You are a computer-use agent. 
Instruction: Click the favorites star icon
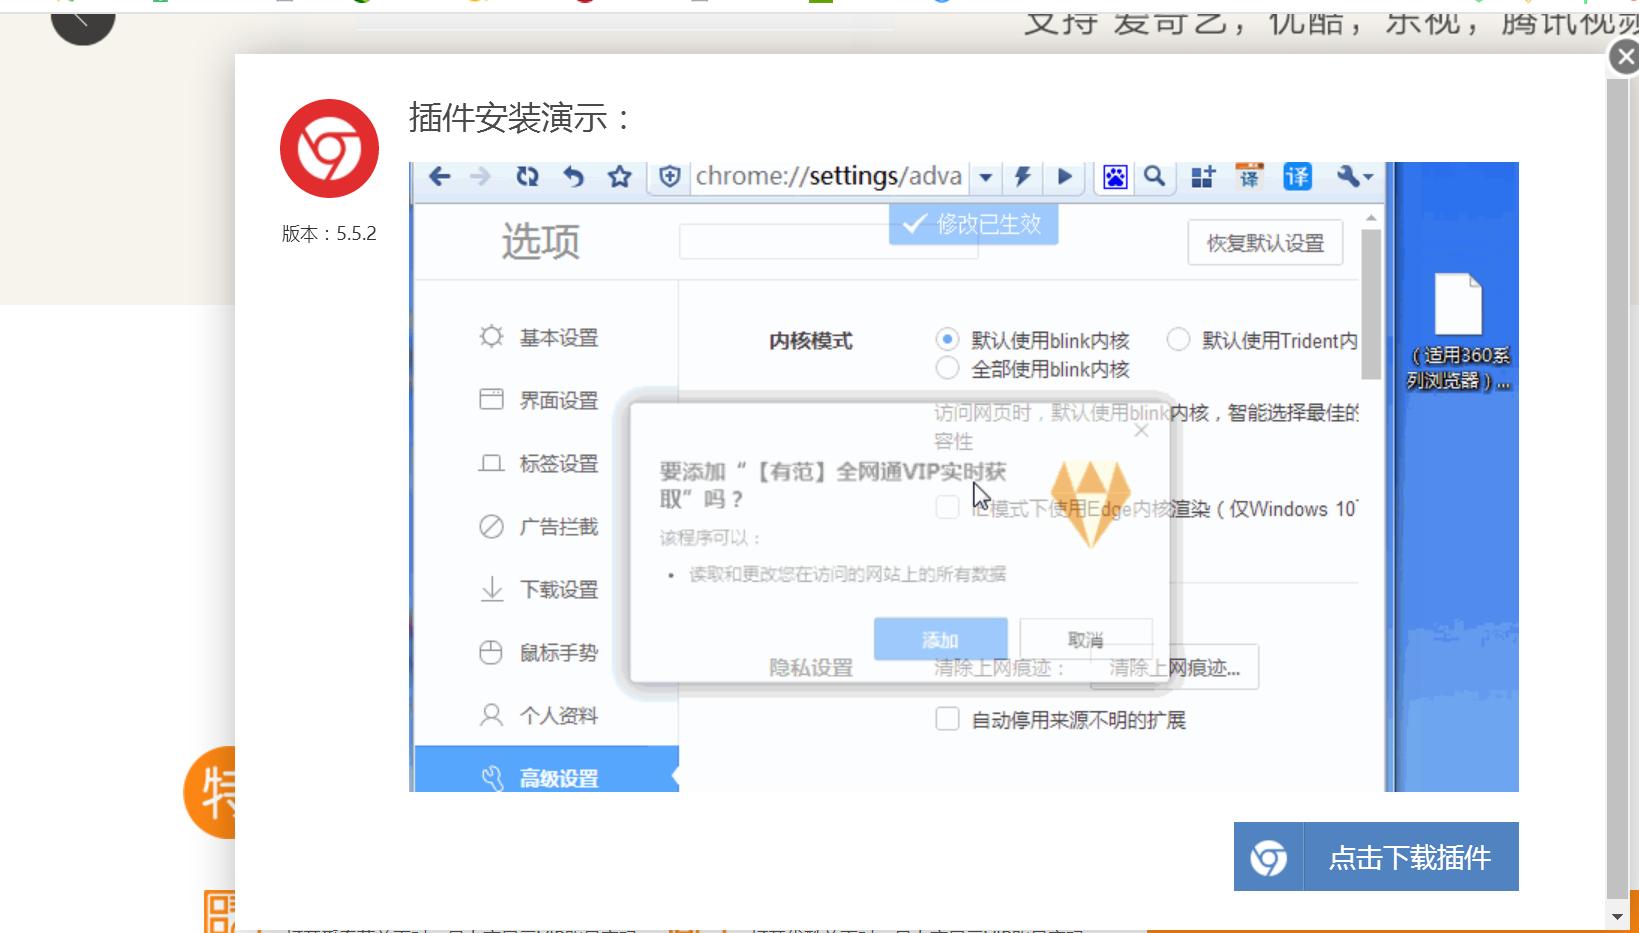click(619, 177)
